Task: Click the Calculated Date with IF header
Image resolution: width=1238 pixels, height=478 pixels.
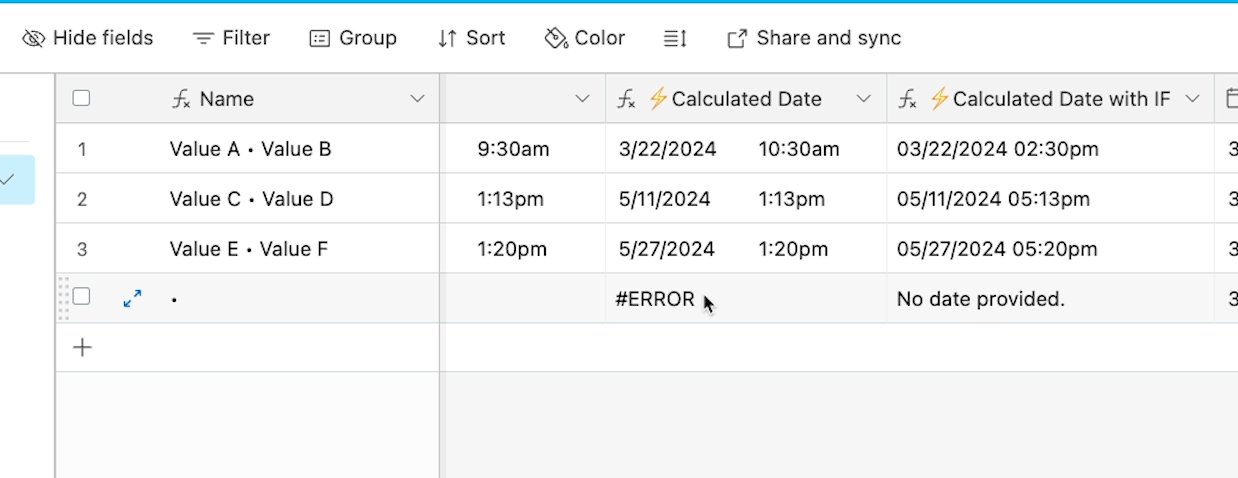Action: (x=1050, y=99)
